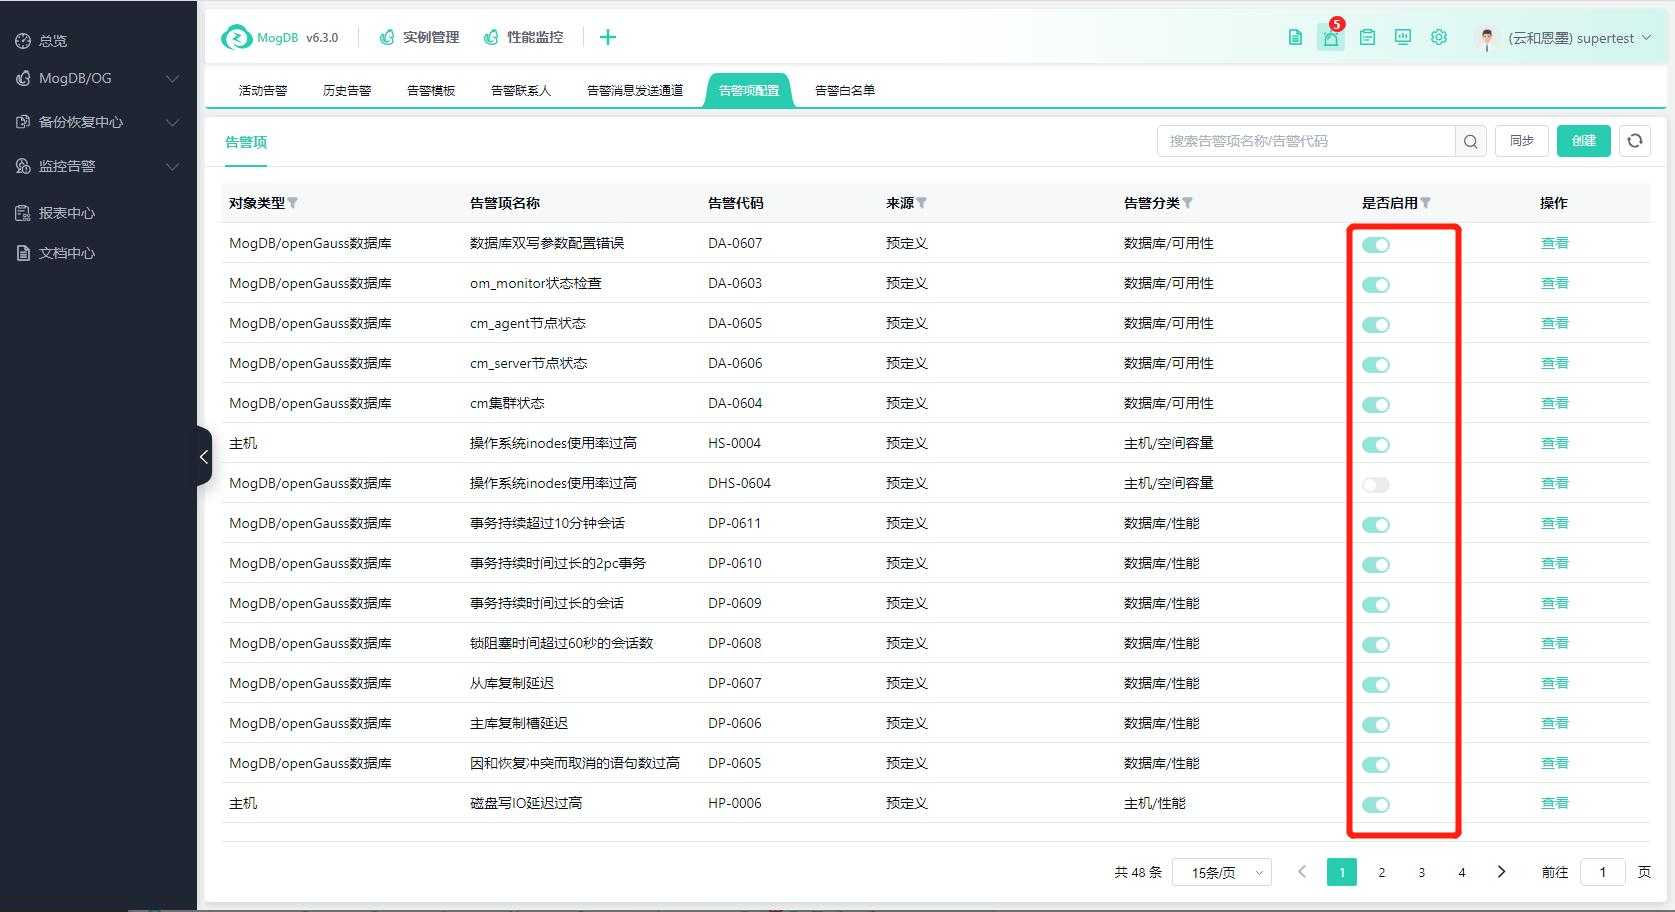Go to page 4

1462,873
